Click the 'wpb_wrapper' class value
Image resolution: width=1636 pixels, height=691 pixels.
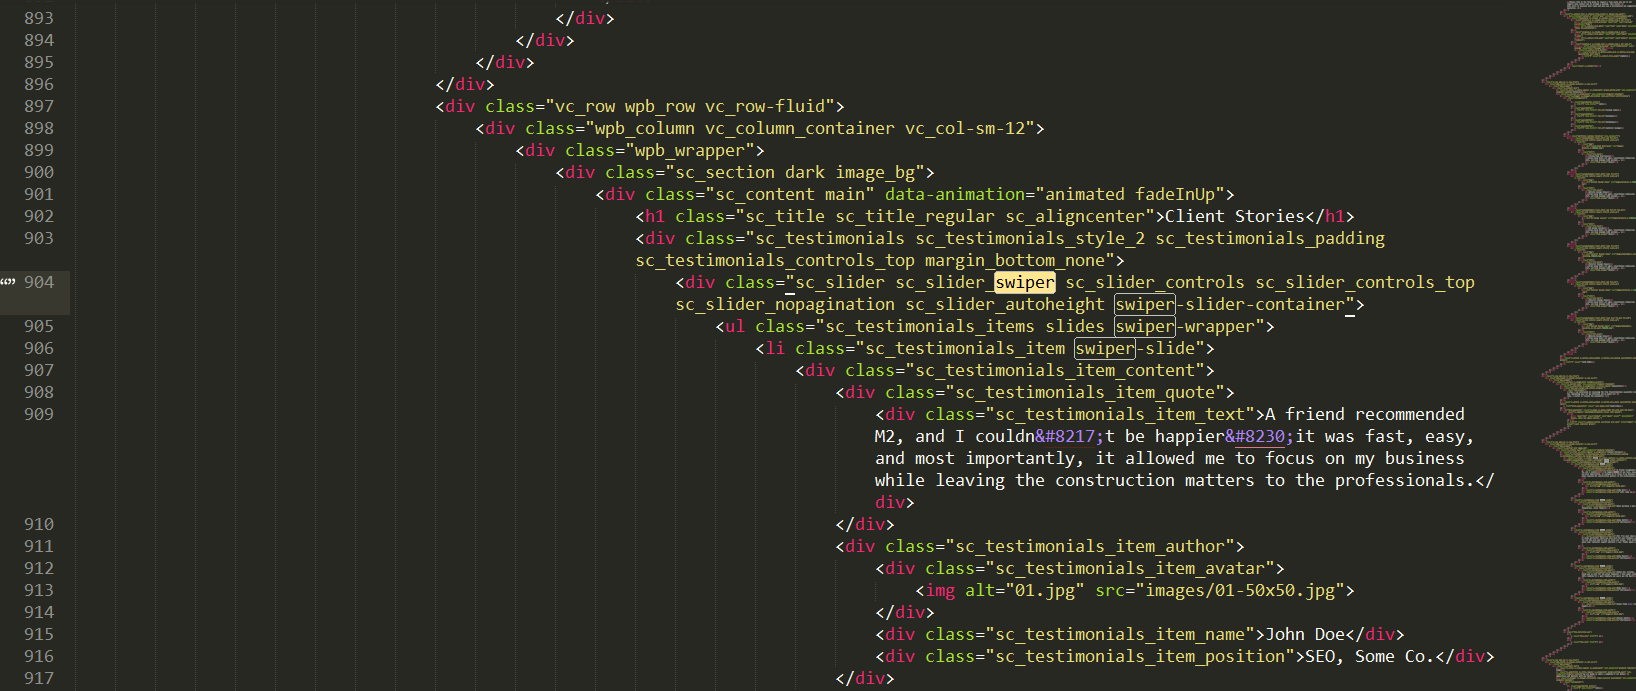click(x=690, y=151)
